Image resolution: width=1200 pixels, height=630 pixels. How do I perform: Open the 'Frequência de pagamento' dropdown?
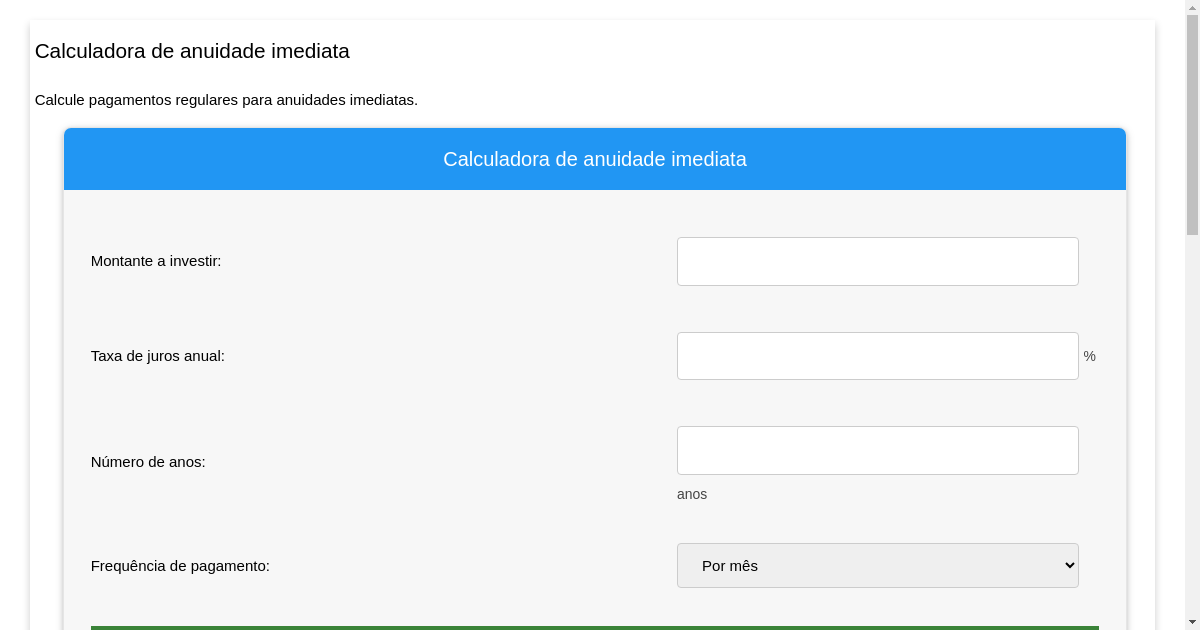(878, 565)
